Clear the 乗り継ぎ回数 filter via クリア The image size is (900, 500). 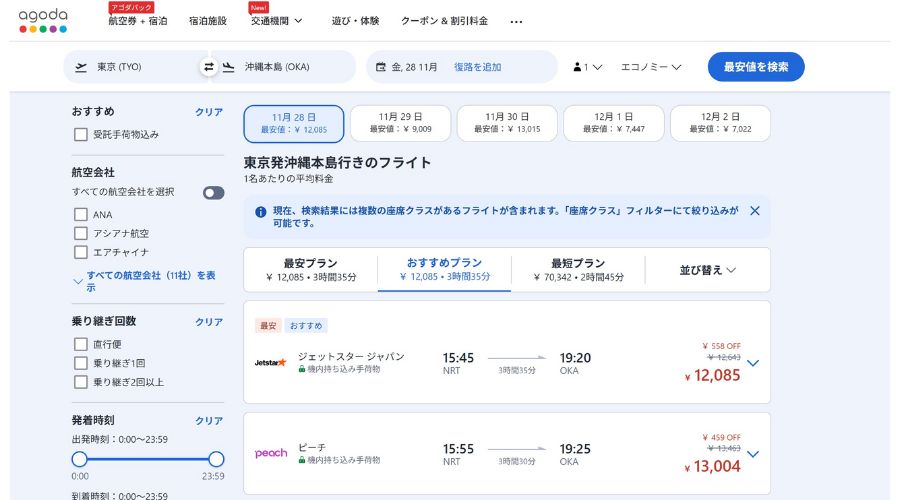click(209, 322)
